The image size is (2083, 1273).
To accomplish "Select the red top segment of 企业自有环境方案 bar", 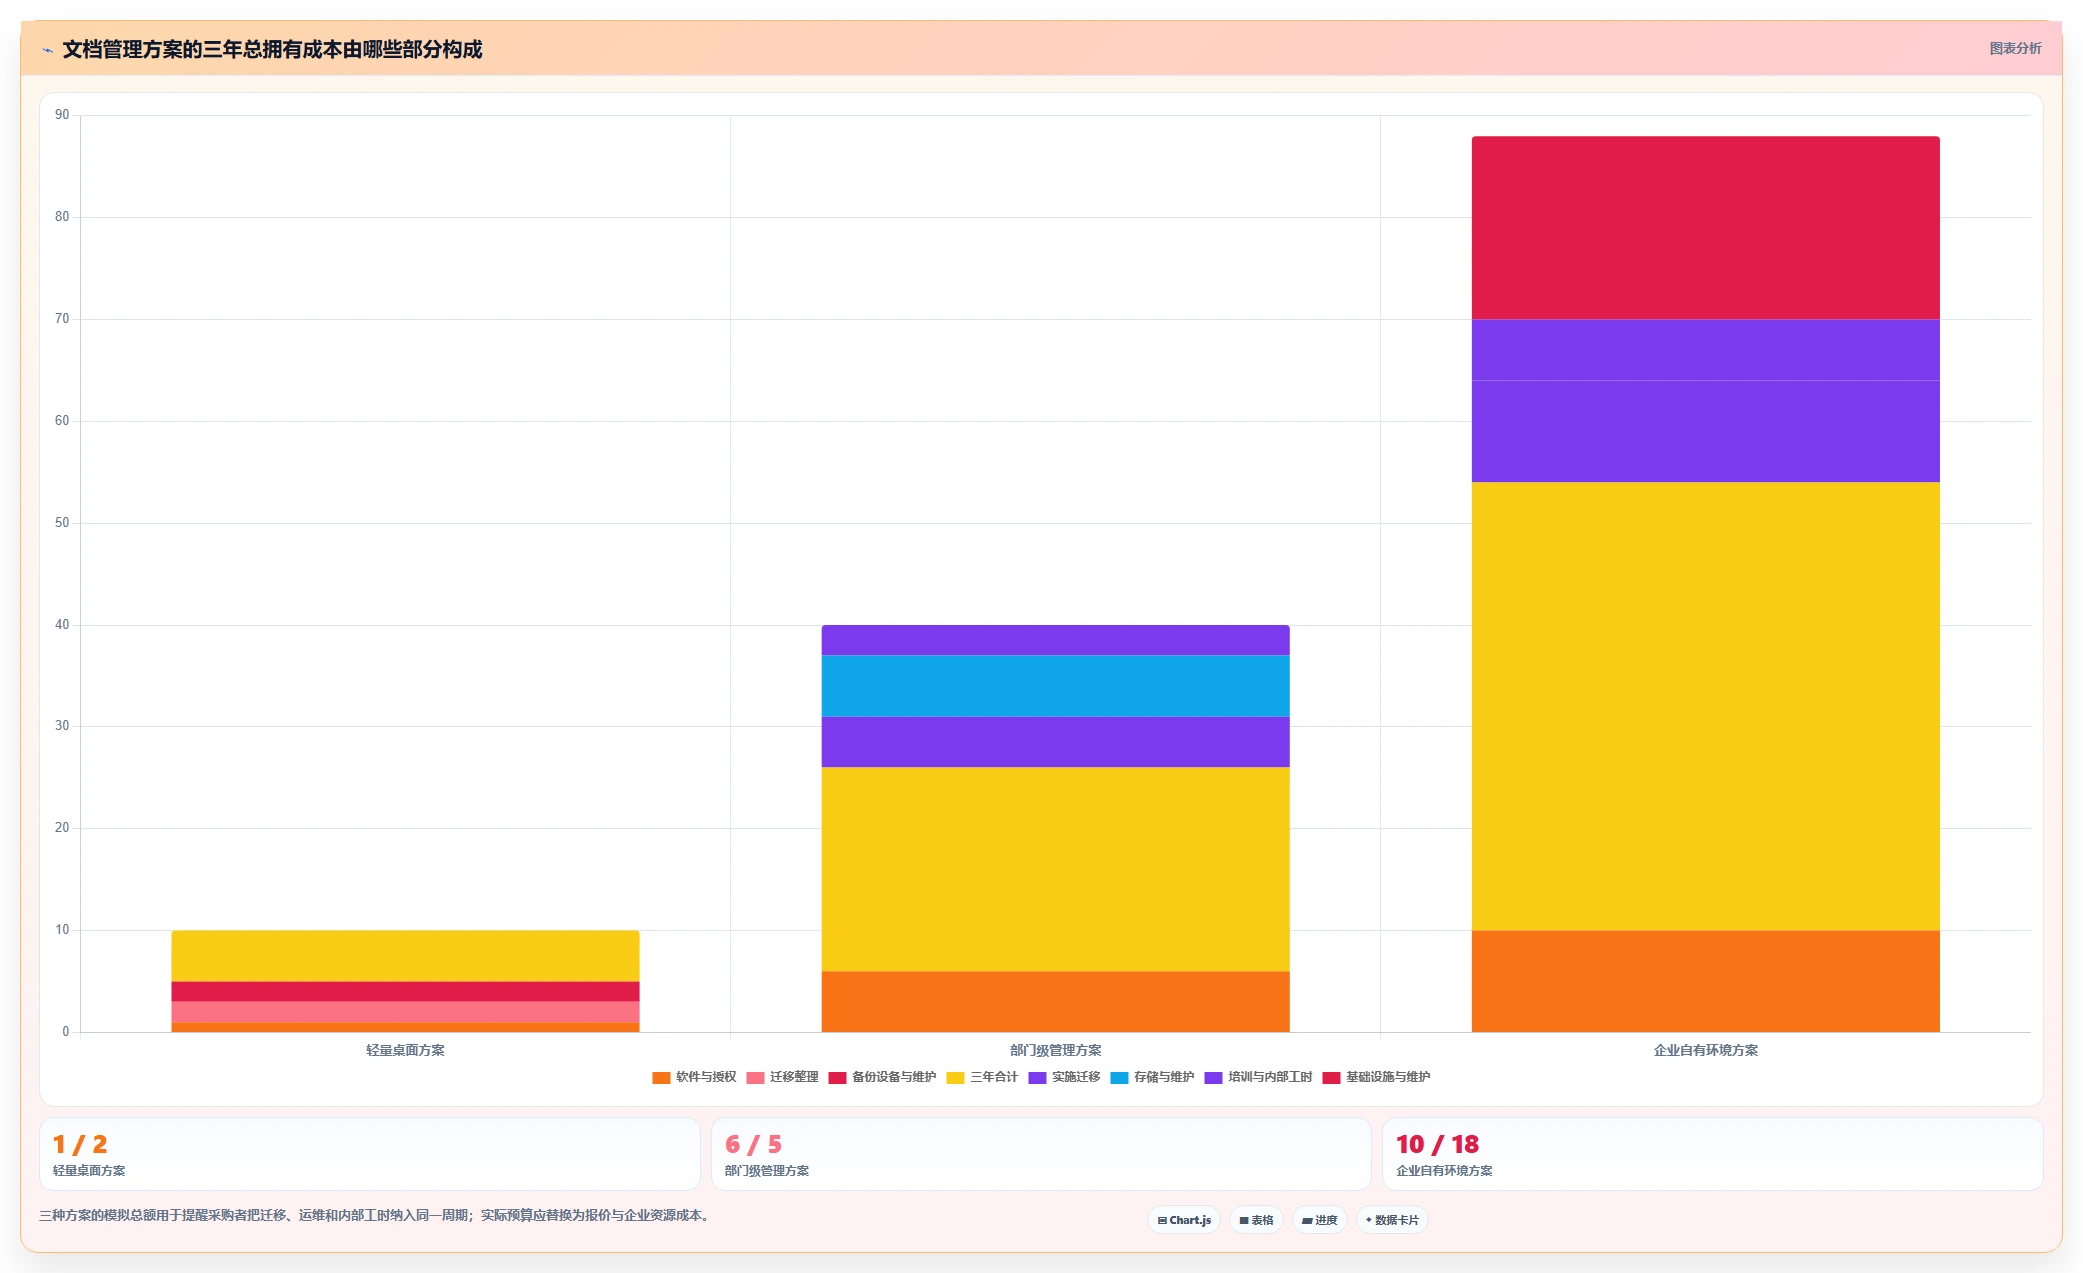I will coord(1705,228).
